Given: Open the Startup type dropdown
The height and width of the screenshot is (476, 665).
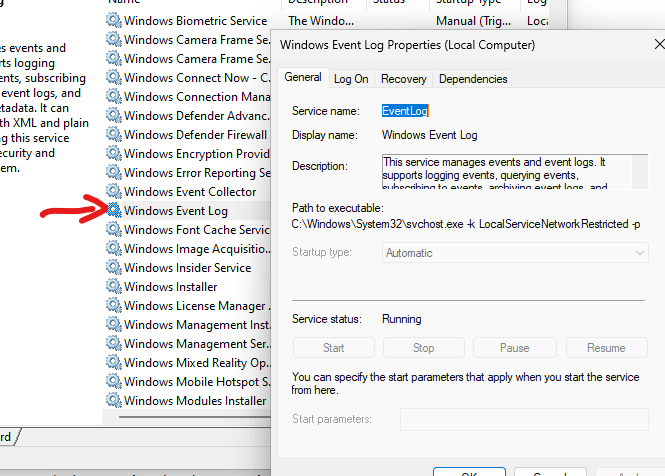Looking at the screenshot, I should 515,253.
